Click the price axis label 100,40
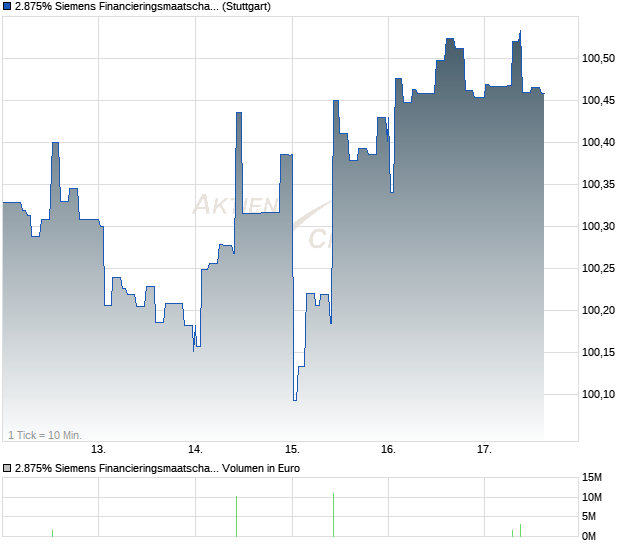The height and width of the screenshot is (546, 620). 598,142
